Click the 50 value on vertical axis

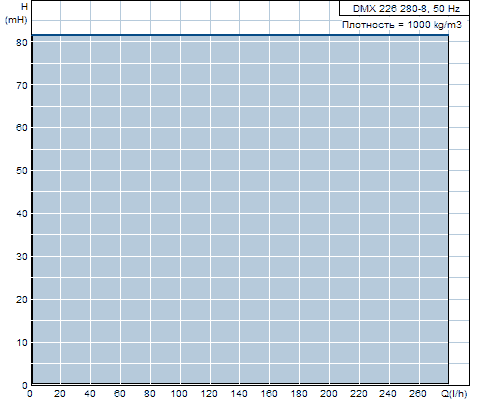[22, 171]
